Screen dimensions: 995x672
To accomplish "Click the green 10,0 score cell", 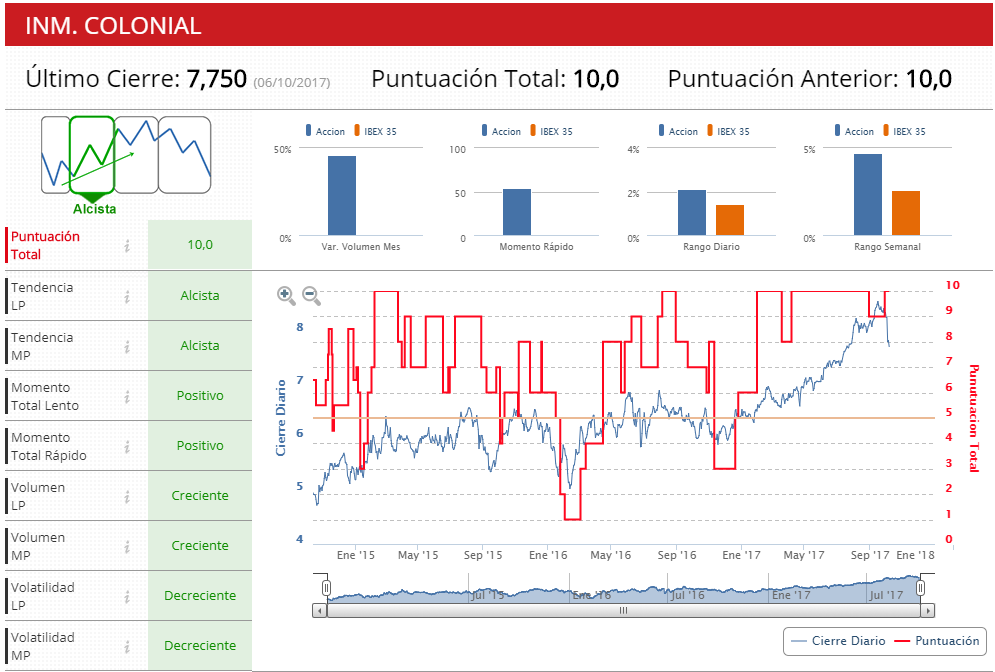I will pos(200,245).
